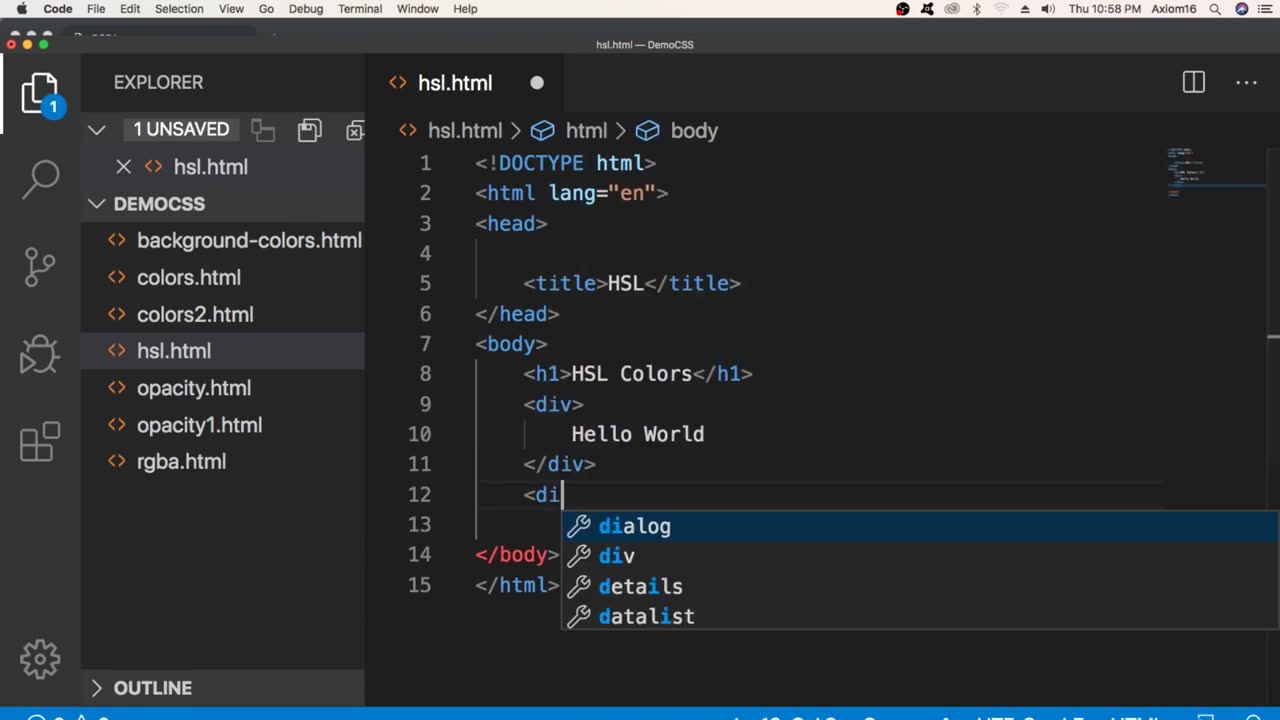The width and height of the screenshot is (1280, 720).
Task: Click the Wi-Fi menu bar icon
Action: point(1001,9)
